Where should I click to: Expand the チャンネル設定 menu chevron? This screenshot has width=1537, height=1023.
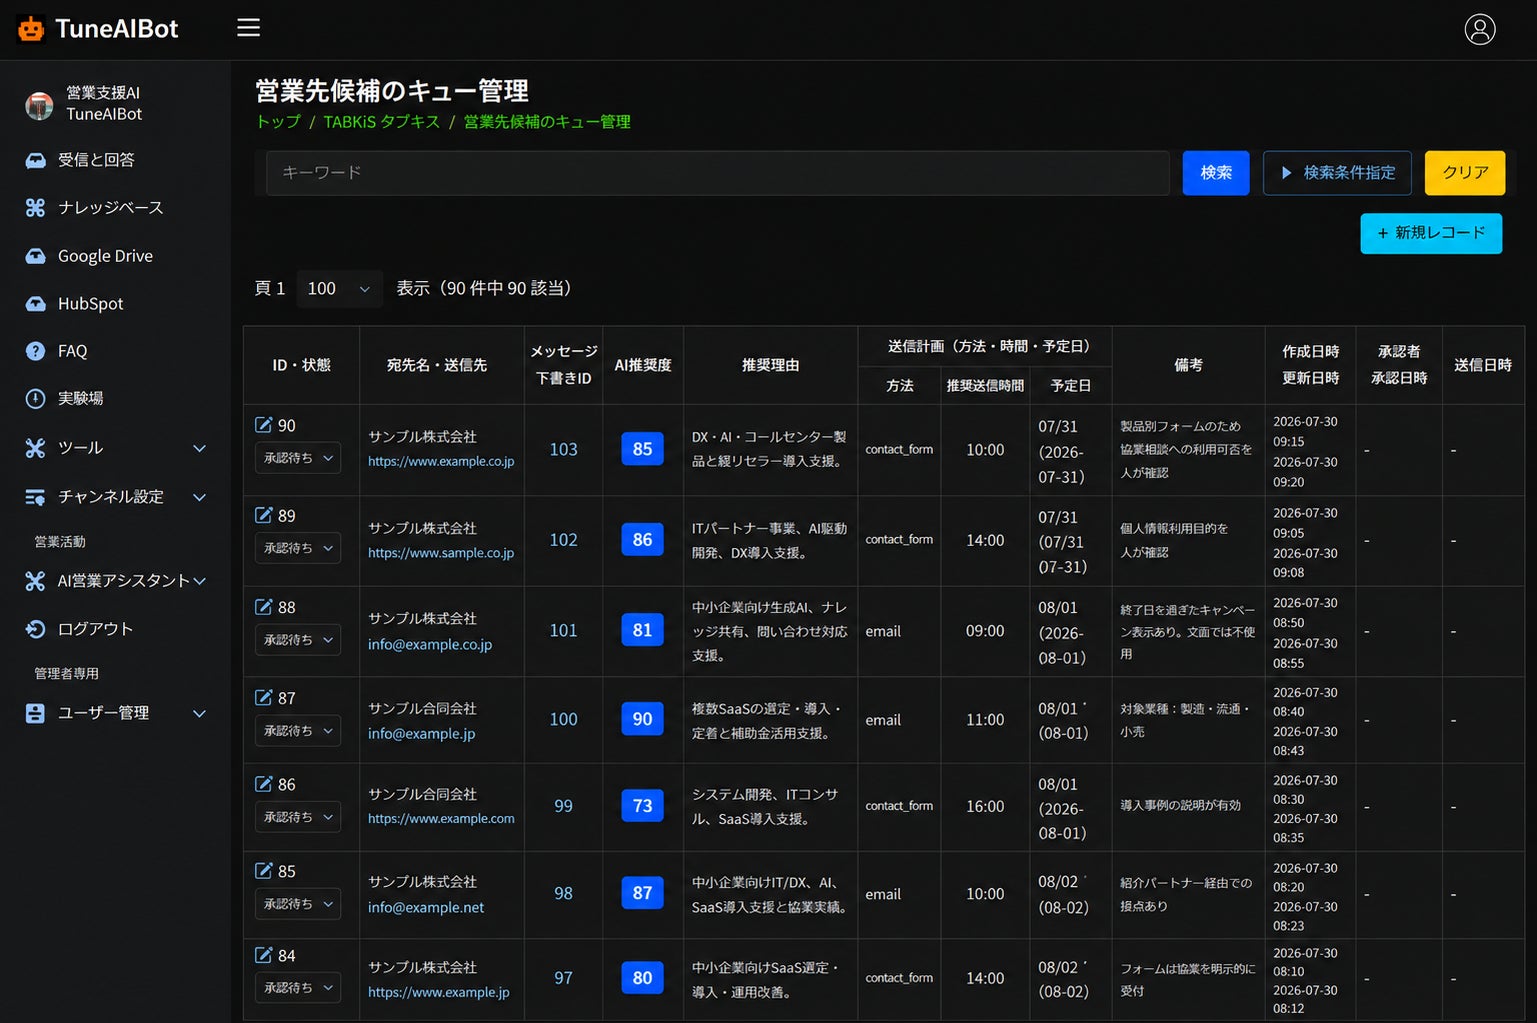(199, 497)
